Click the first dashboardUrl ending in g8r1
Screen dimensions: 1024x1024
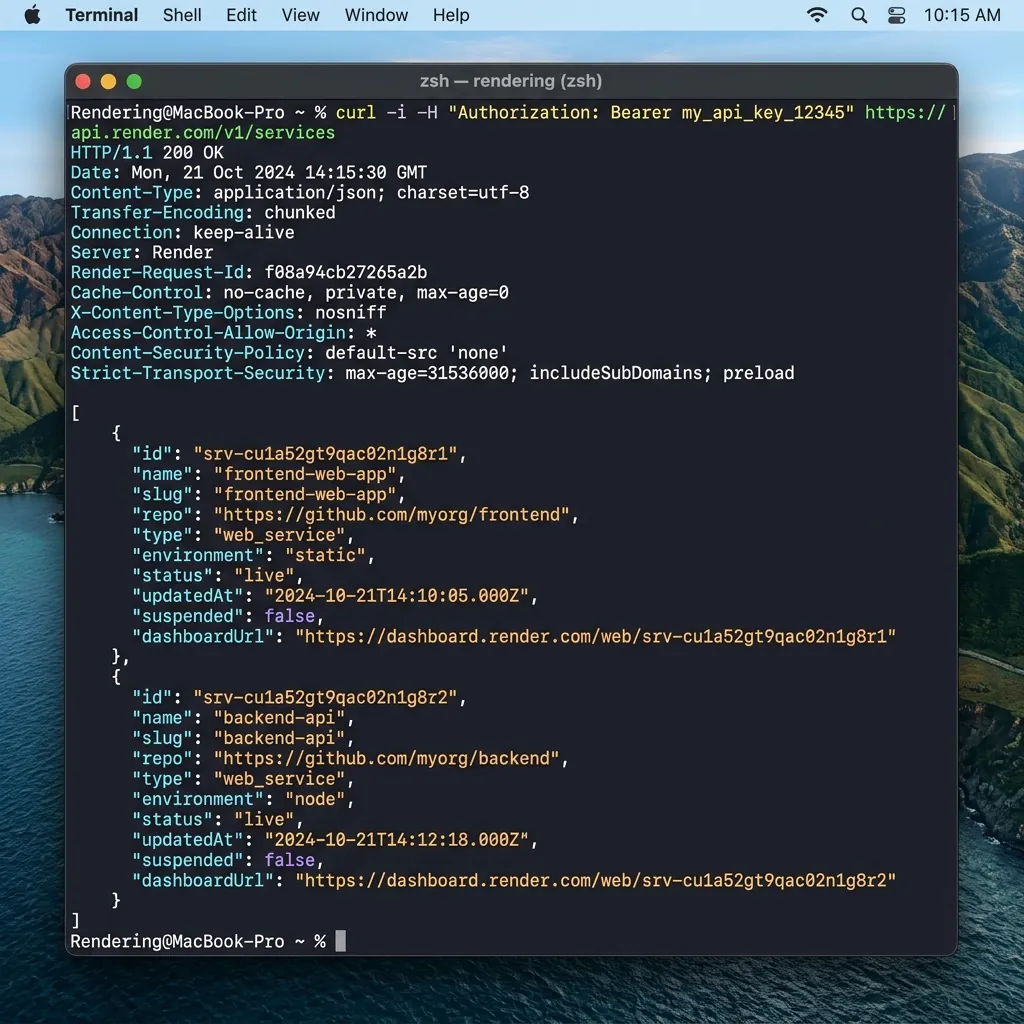click(596, 637)
